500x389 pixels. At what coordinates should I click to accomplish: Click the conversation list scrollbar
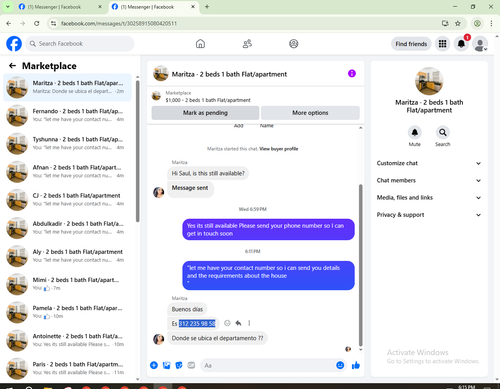137,150
